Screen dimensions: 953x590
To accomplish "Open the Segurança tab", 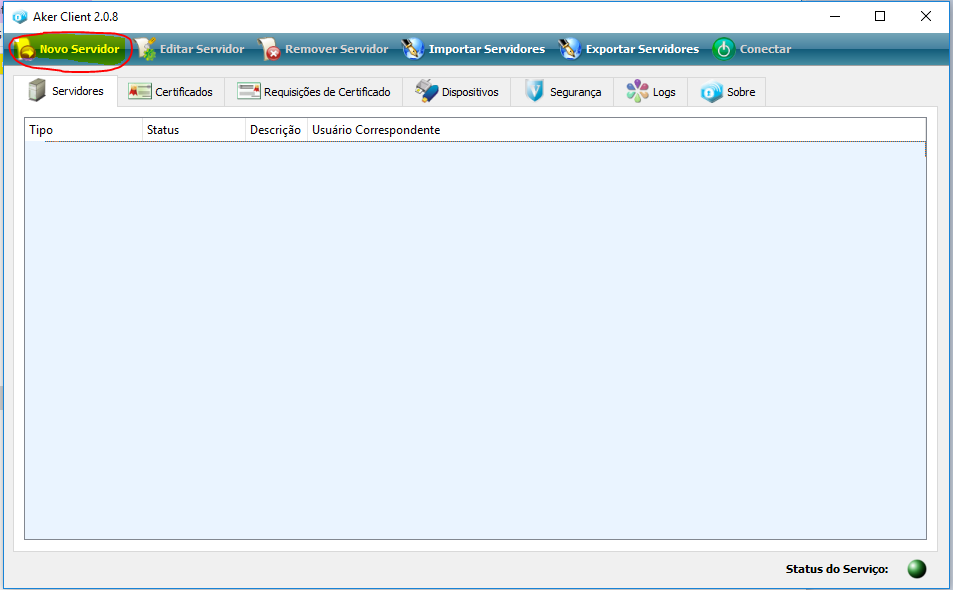I will pyautogui.click(x=563, y=92).
